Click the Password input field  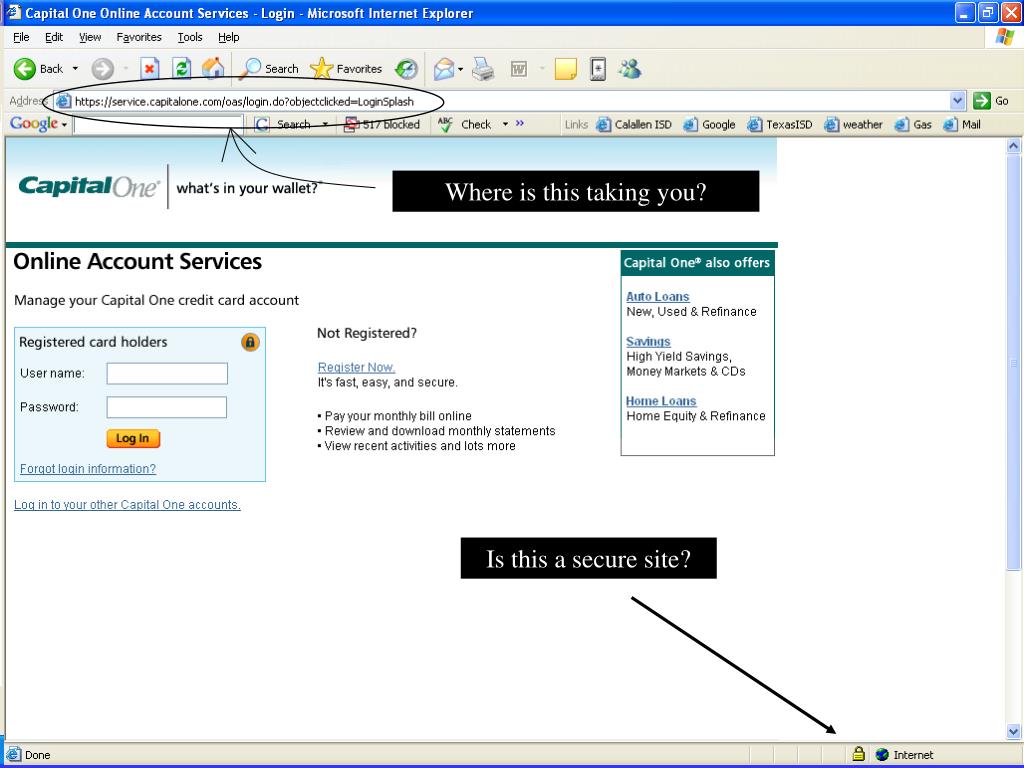click(167, 407)
